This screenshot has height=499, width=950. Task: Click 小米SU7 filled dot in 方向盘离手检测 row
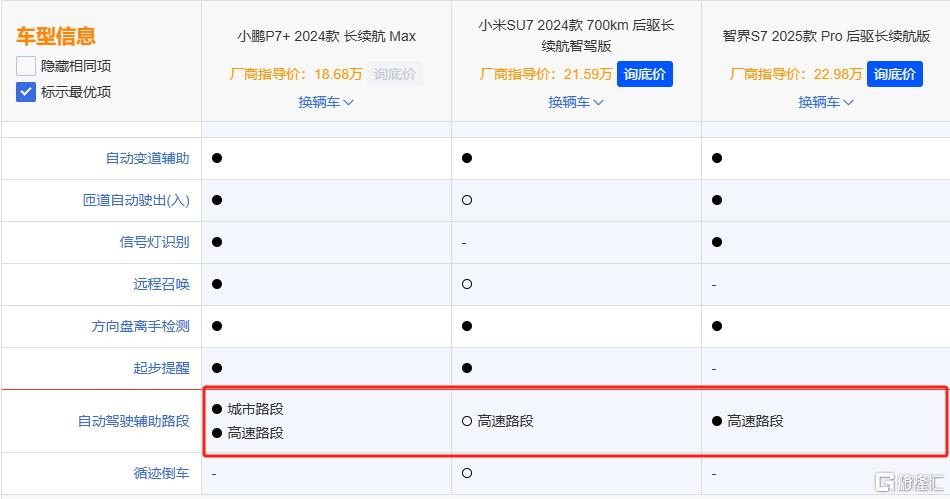467,326
